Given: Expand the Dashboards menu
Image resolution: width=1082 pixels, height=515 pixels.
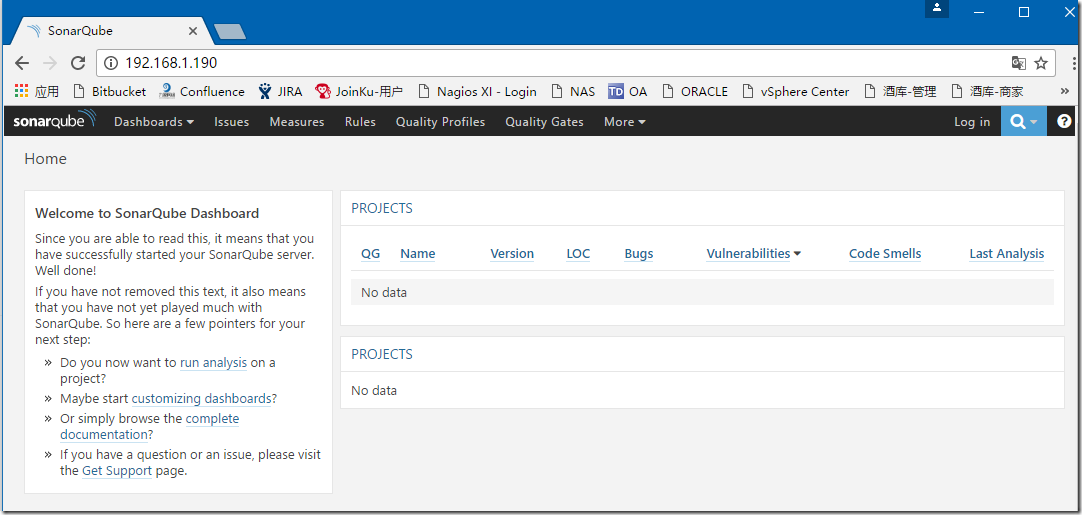Looking at the screenshot, I should [154, 122].
